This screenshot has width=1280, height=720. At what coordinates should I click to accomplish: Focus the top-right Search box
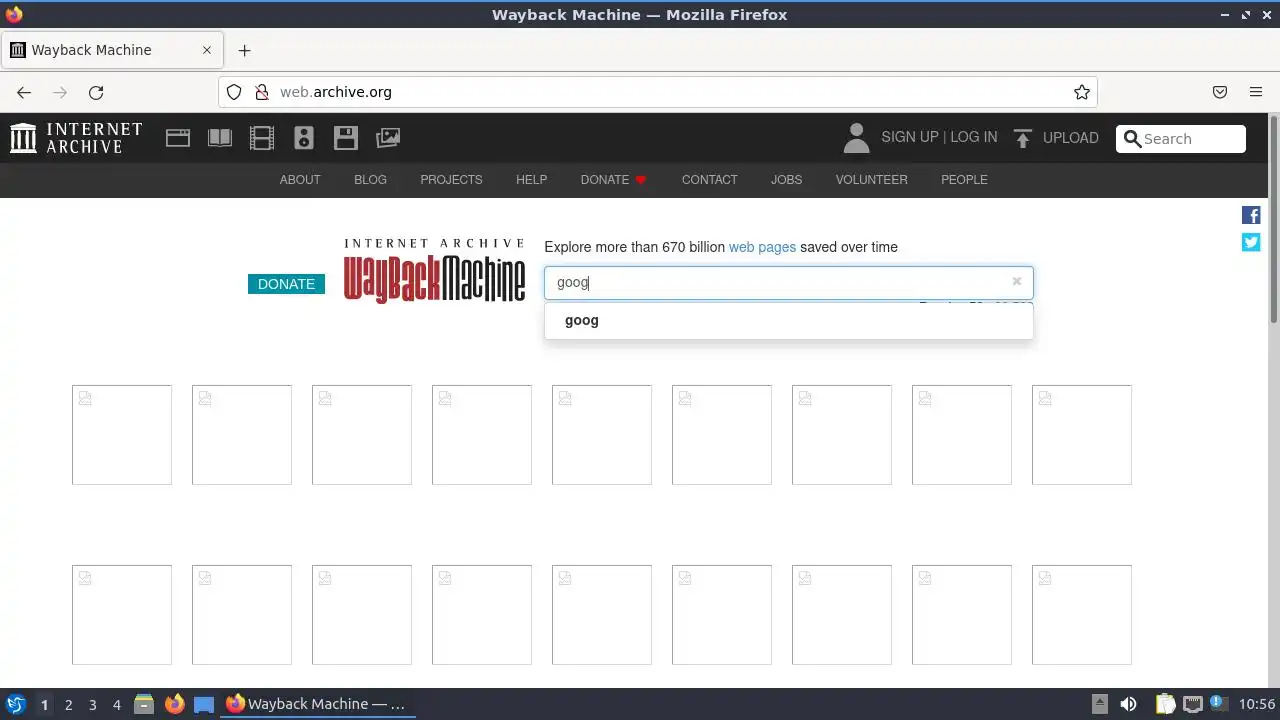coord(1181,139)
